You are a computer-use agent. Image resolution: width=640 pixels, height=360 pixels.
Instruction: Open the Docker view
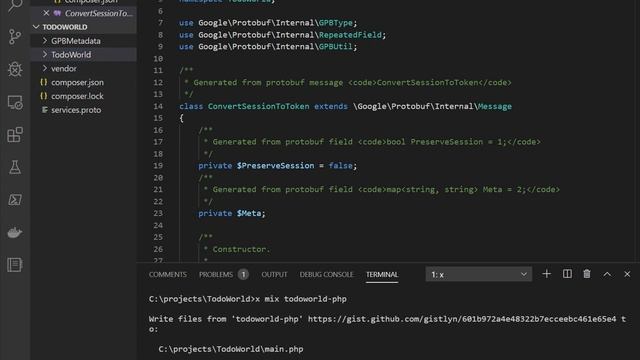click(x=15, y=232)
